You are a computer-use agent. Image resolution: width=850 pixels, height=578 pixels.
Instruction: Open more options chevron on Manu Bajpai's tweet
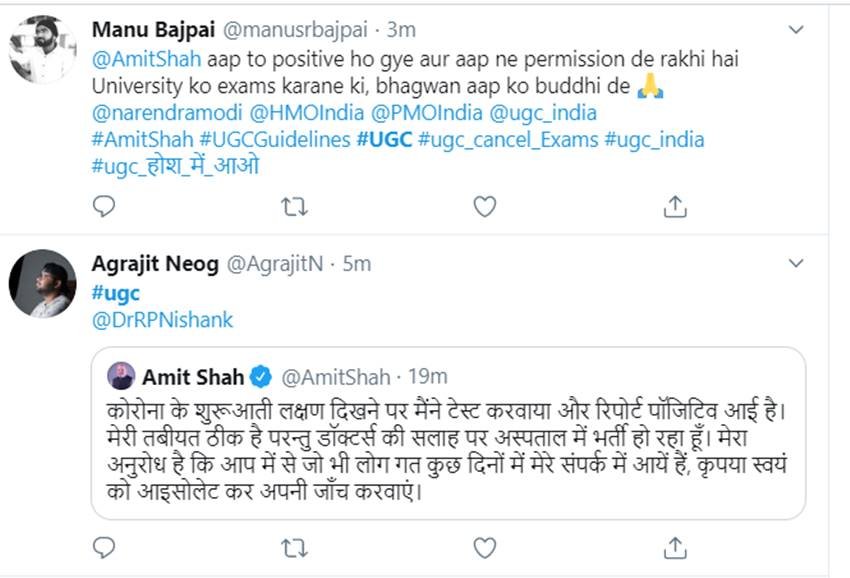(796, 31)
